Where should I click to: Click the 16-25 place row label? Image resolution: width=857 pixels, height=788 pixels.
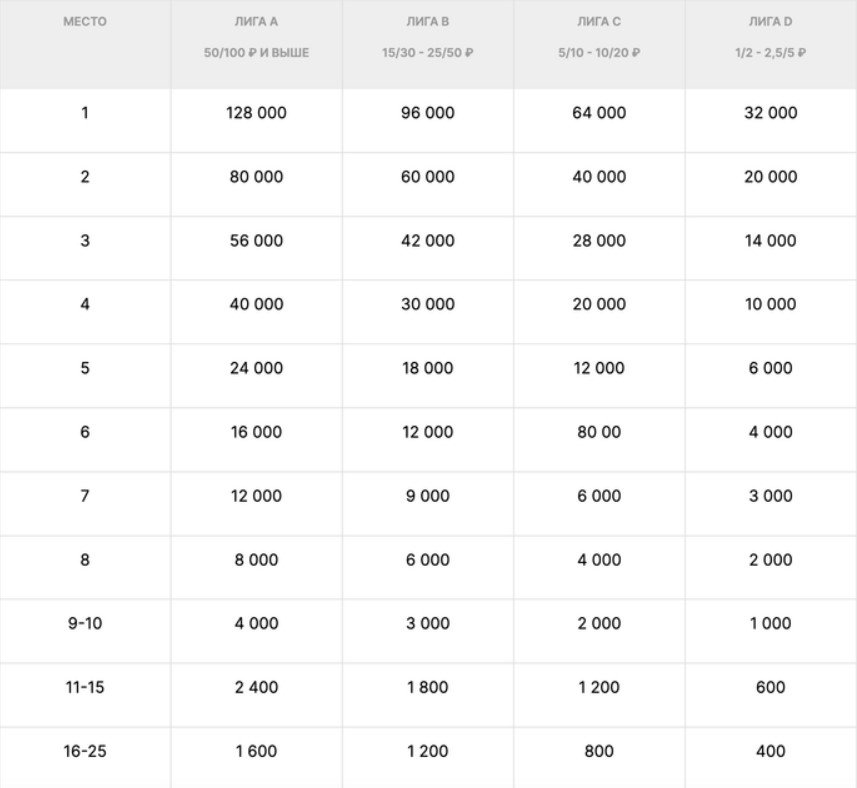tap(84, 751)
